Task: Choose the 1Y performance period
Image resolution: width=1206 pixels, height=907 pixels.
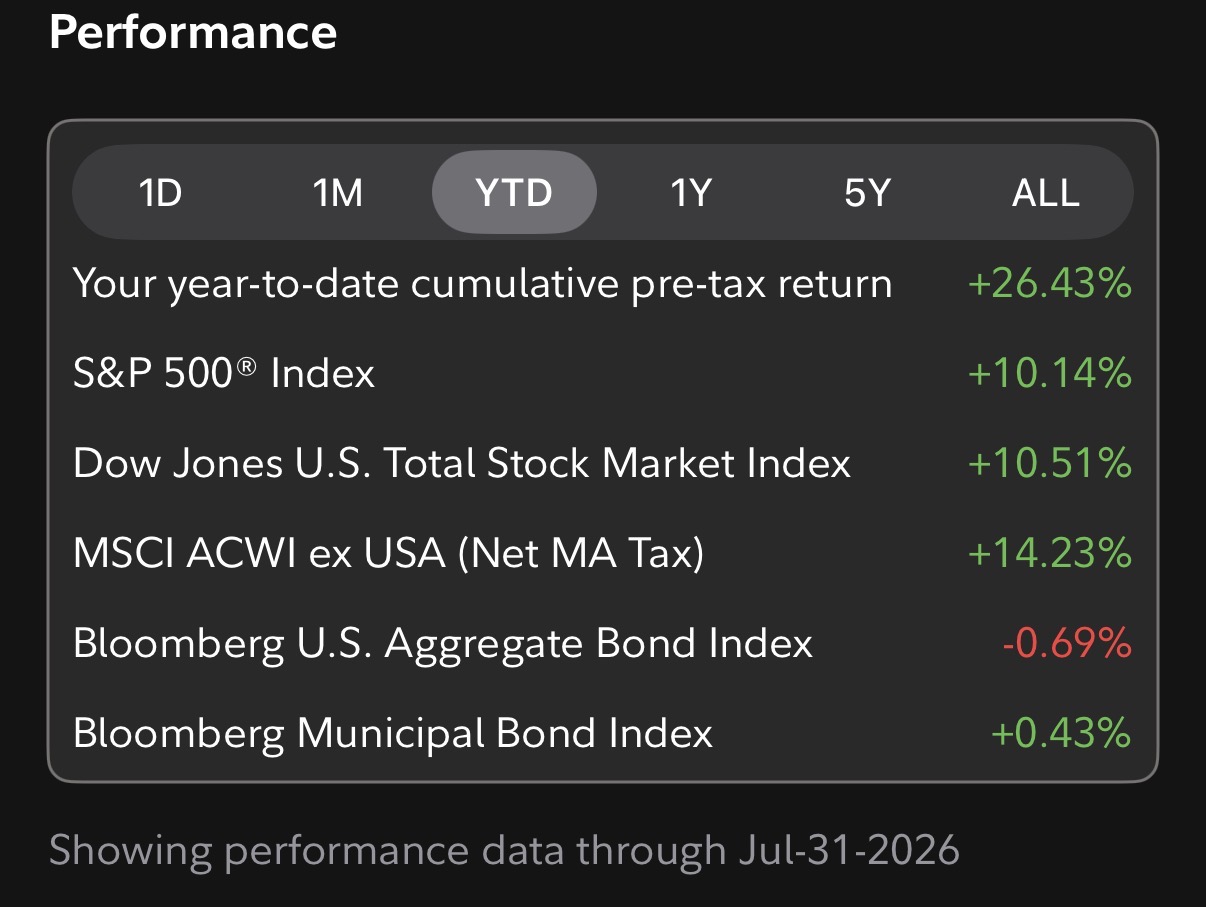Action: 690,192
